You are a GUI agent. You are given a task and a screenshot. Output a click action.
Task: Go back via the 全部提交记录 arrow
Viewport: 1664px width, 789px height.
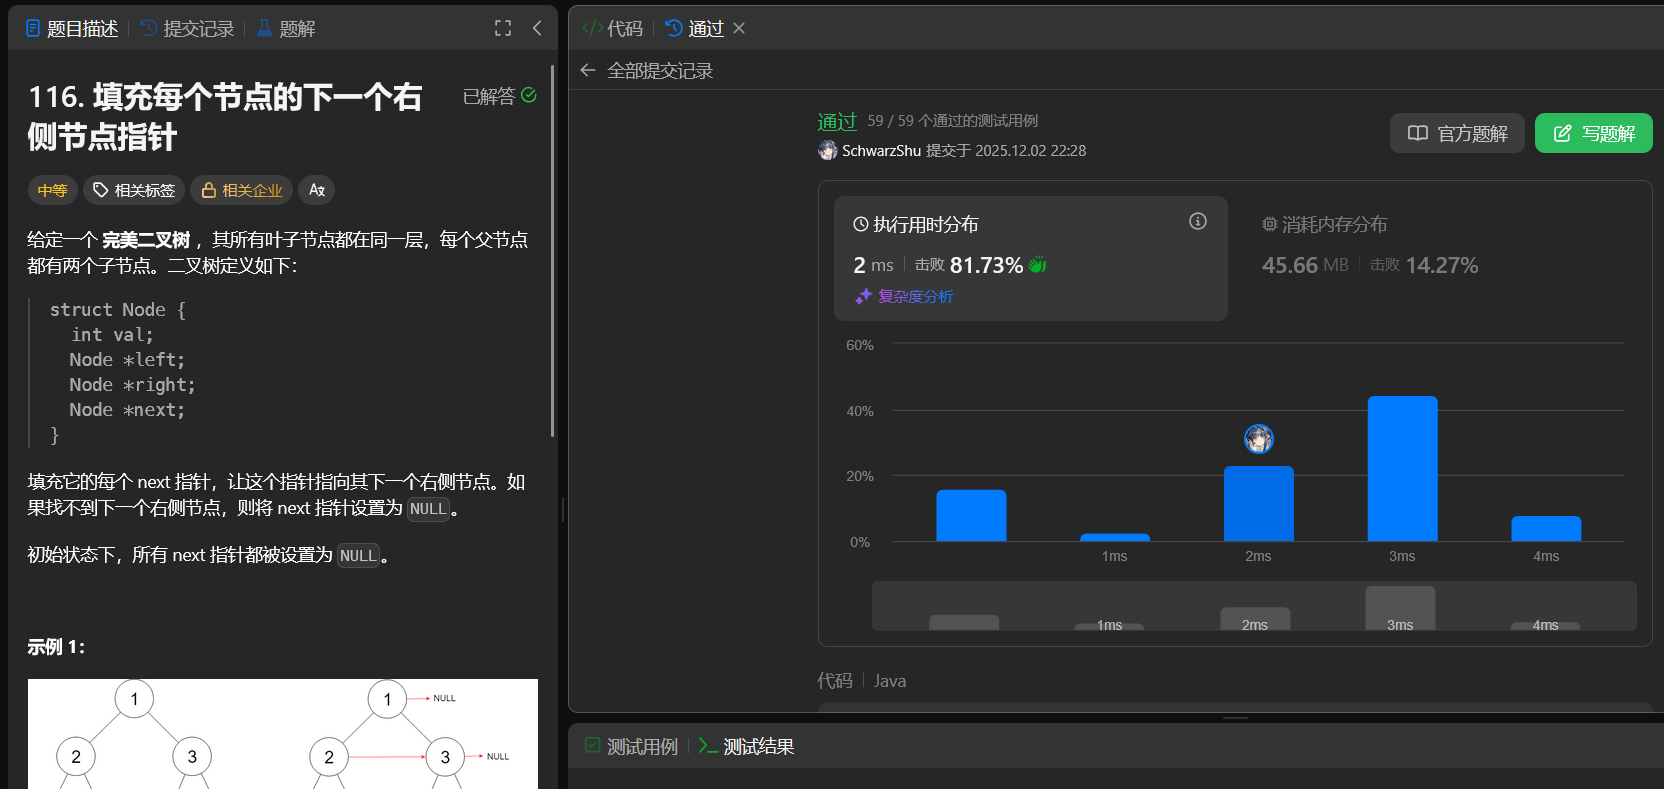588,70
